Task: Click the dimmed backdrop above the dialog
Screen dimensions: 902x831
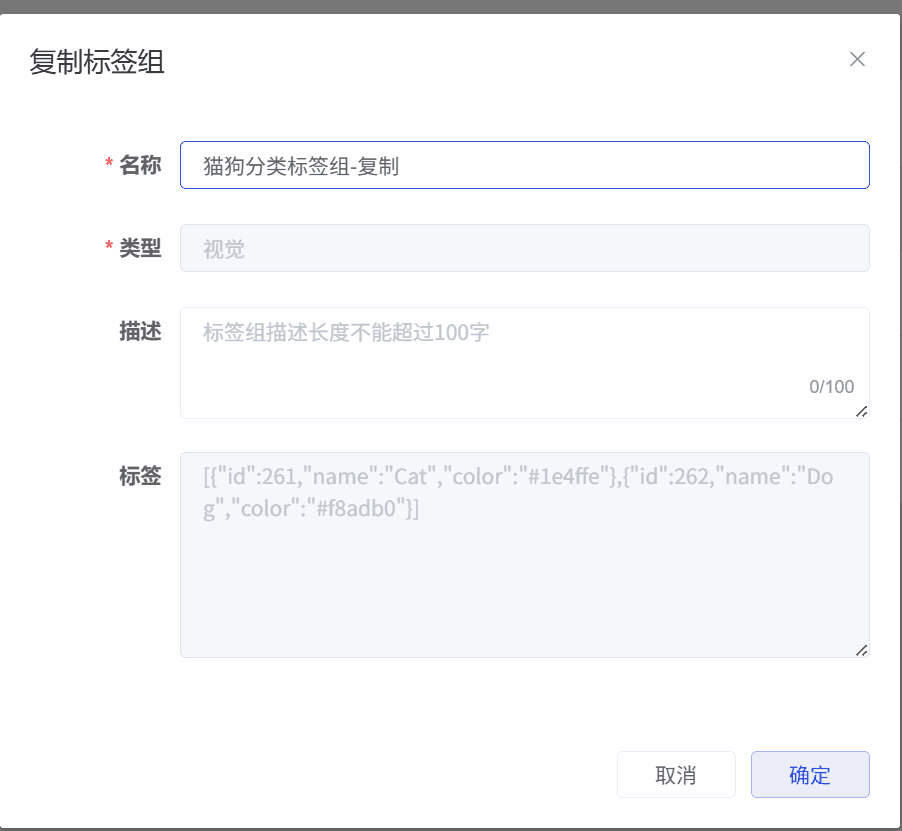Action: click(x=450, y=6)
